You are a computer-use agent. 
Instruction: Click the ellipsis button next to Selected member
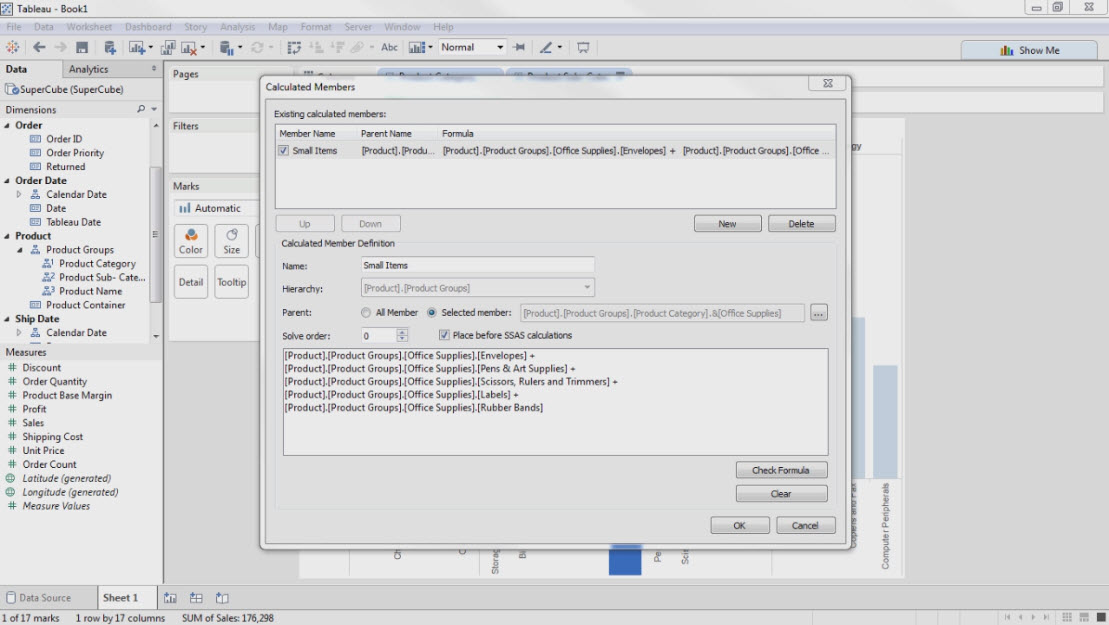[x=819, y=313]
